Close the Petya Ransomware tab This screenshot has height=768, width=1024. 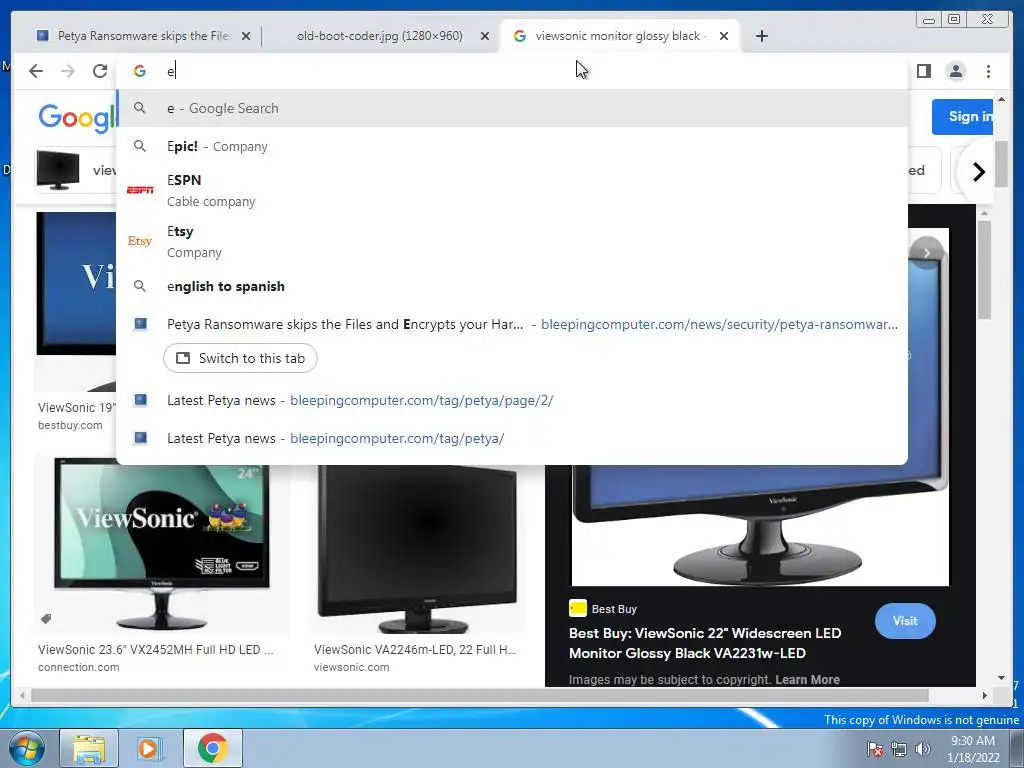[246, 37]
